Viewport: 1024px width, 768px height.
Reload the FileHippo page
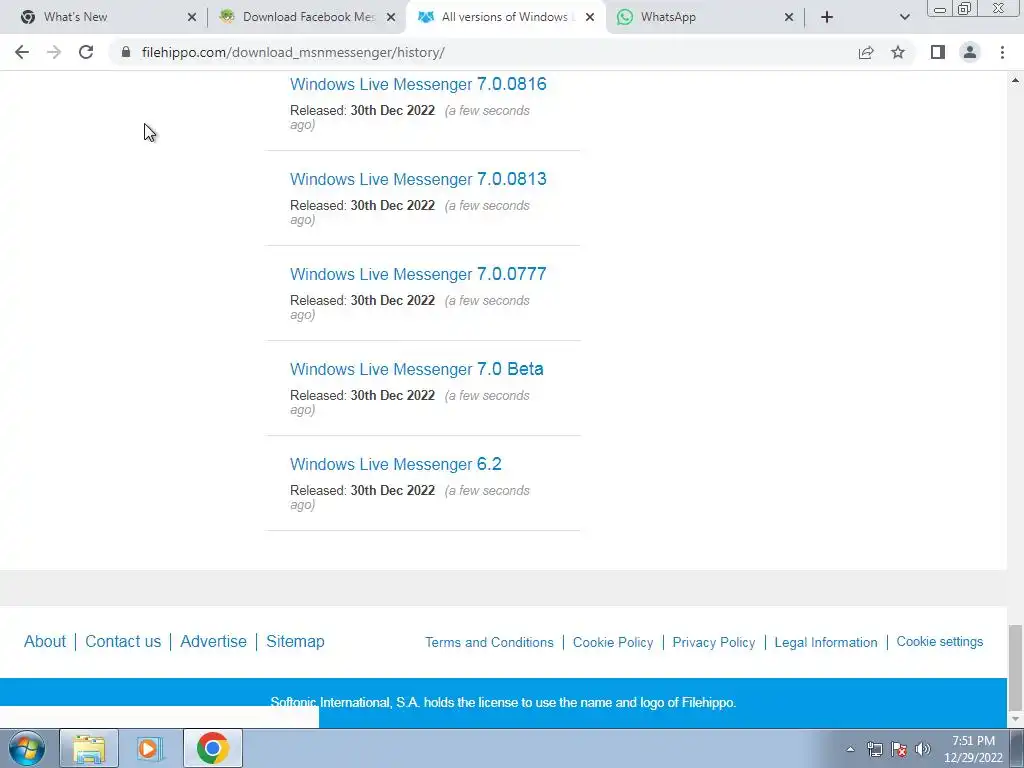click(x=86, y=52)
